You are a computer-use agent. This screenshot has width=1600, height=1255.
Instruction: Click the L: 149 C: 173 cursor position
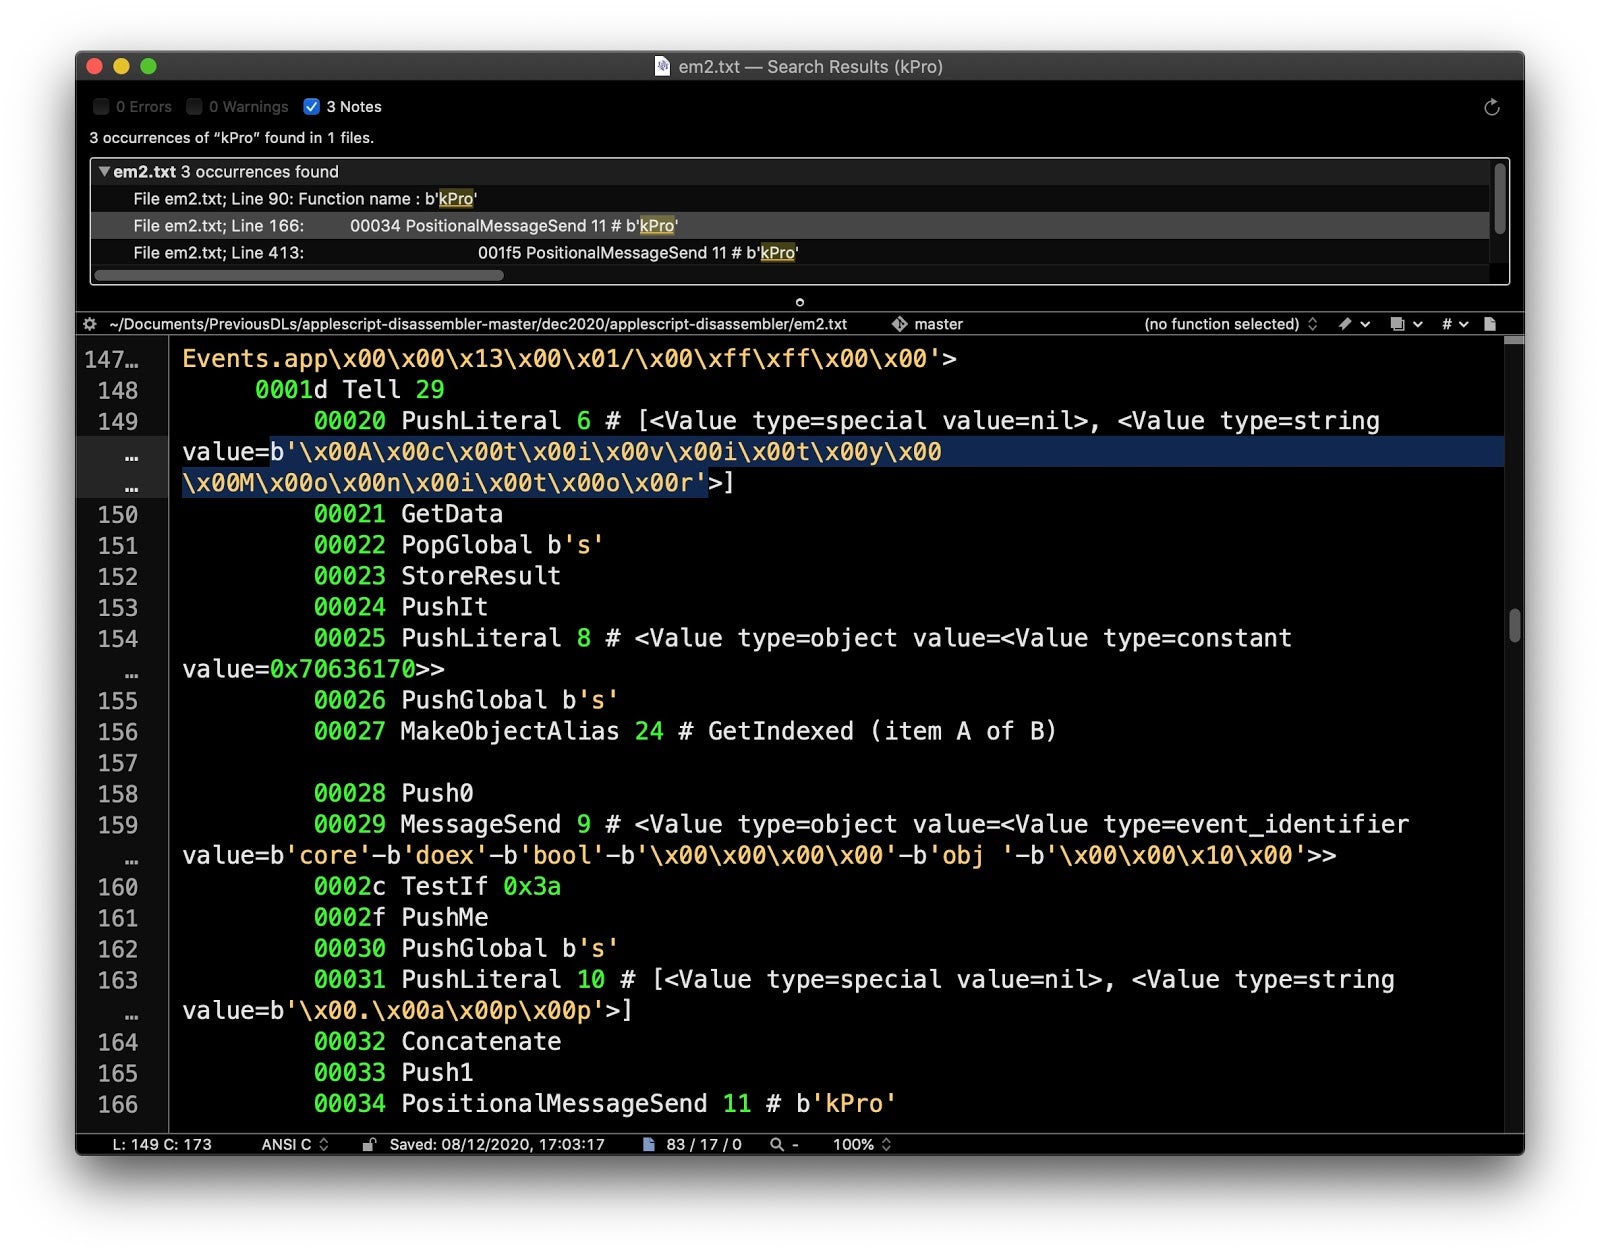click(162, 1144)
